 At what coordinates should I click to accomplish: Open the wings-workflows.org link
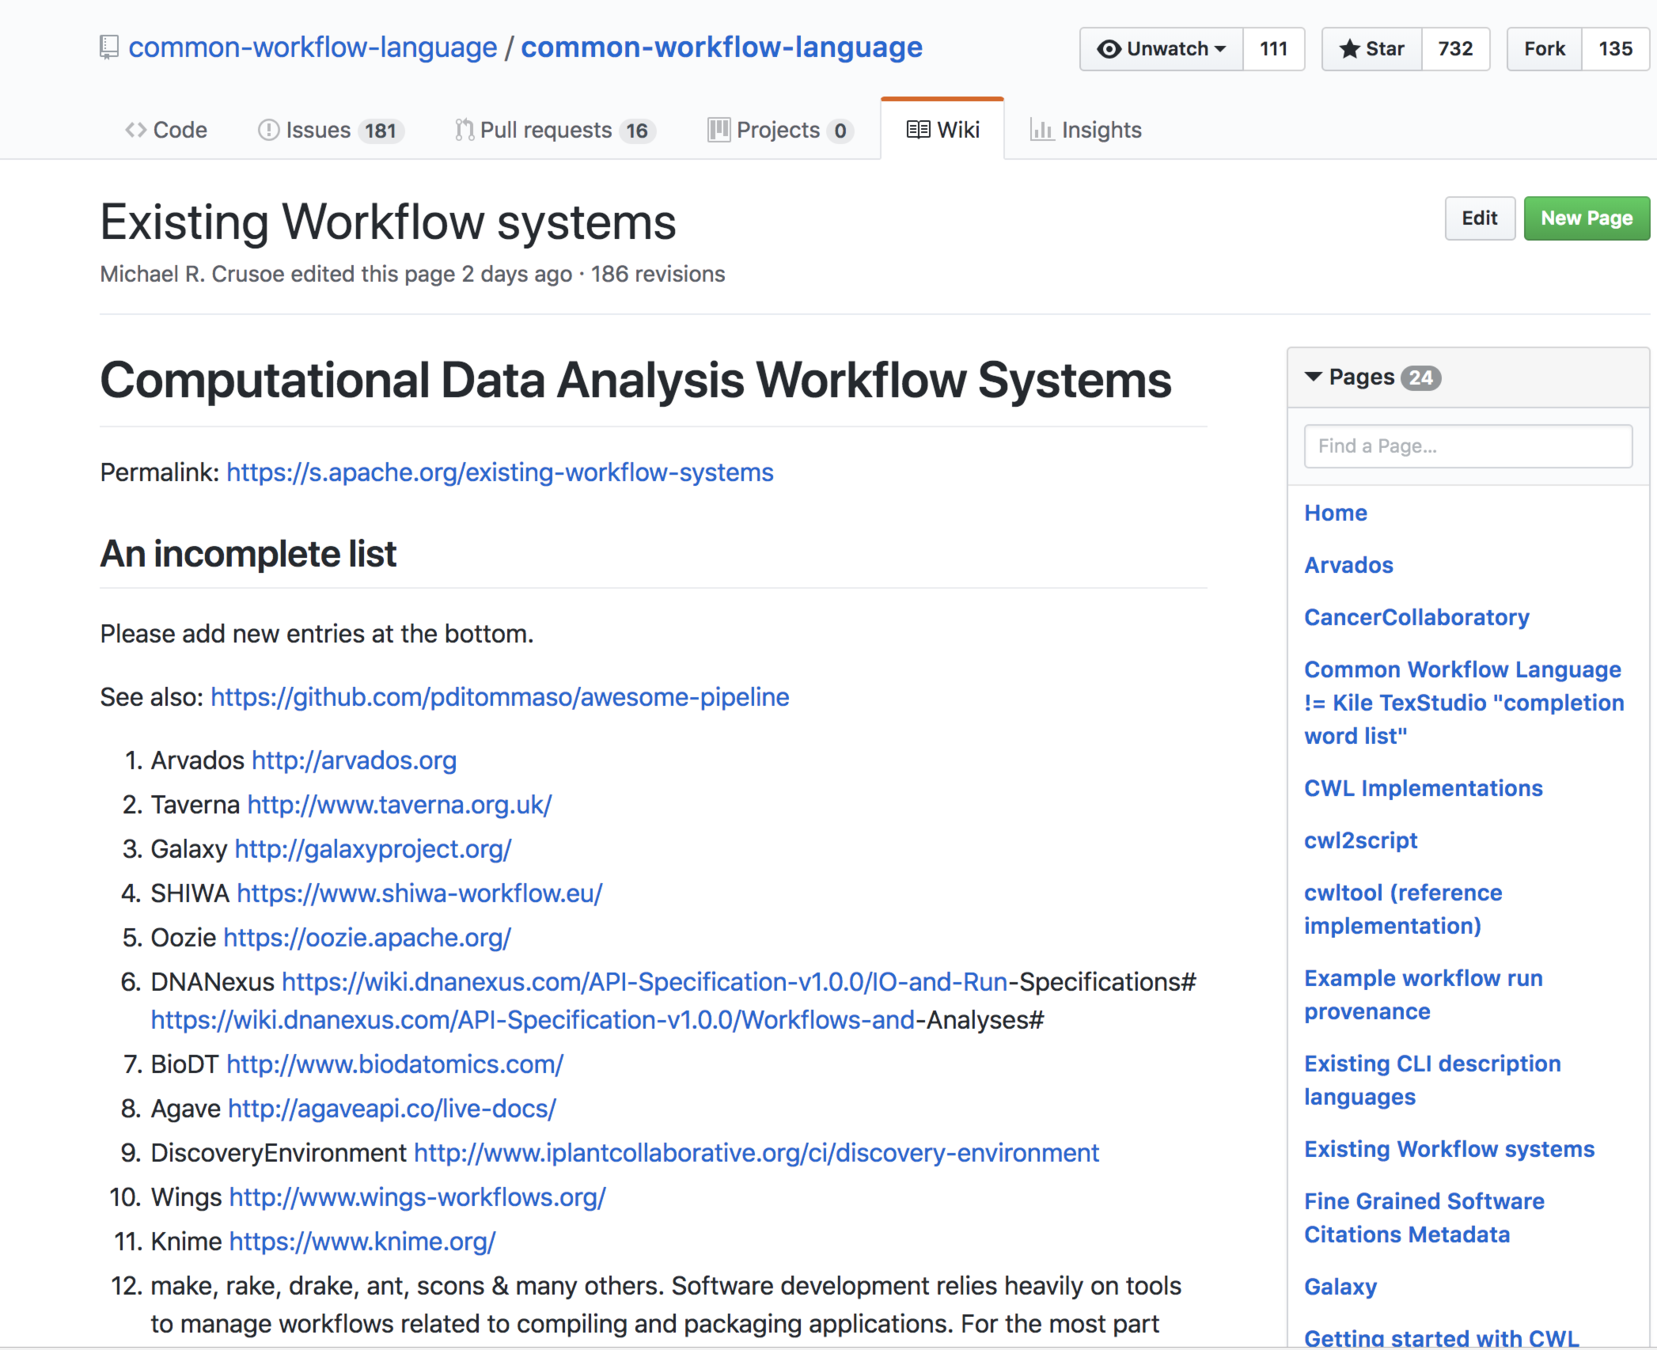[417, 1197]
